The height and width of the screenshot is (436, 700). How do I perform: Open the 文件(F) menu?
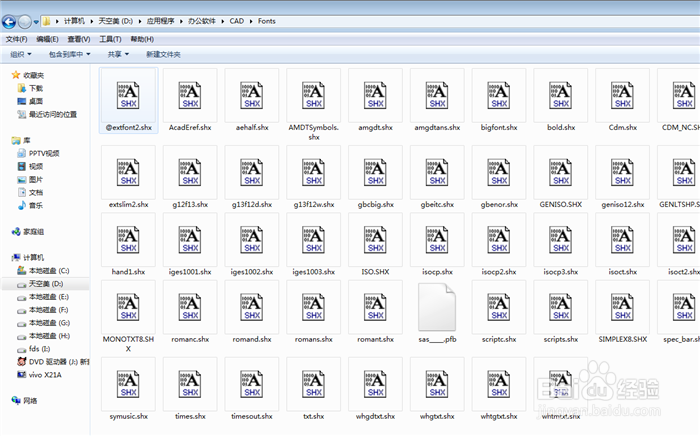17,39
